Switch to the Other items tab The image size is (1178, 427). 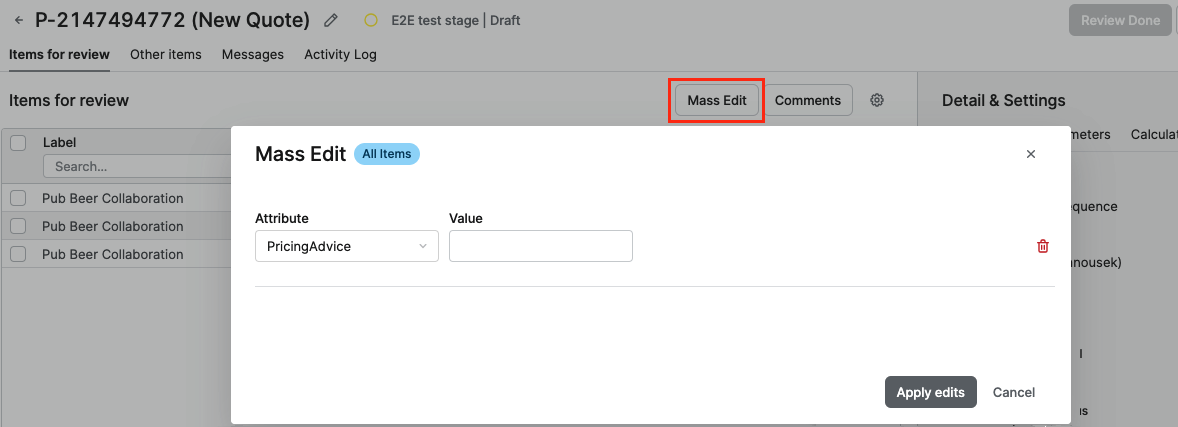(x=166, y=54)
